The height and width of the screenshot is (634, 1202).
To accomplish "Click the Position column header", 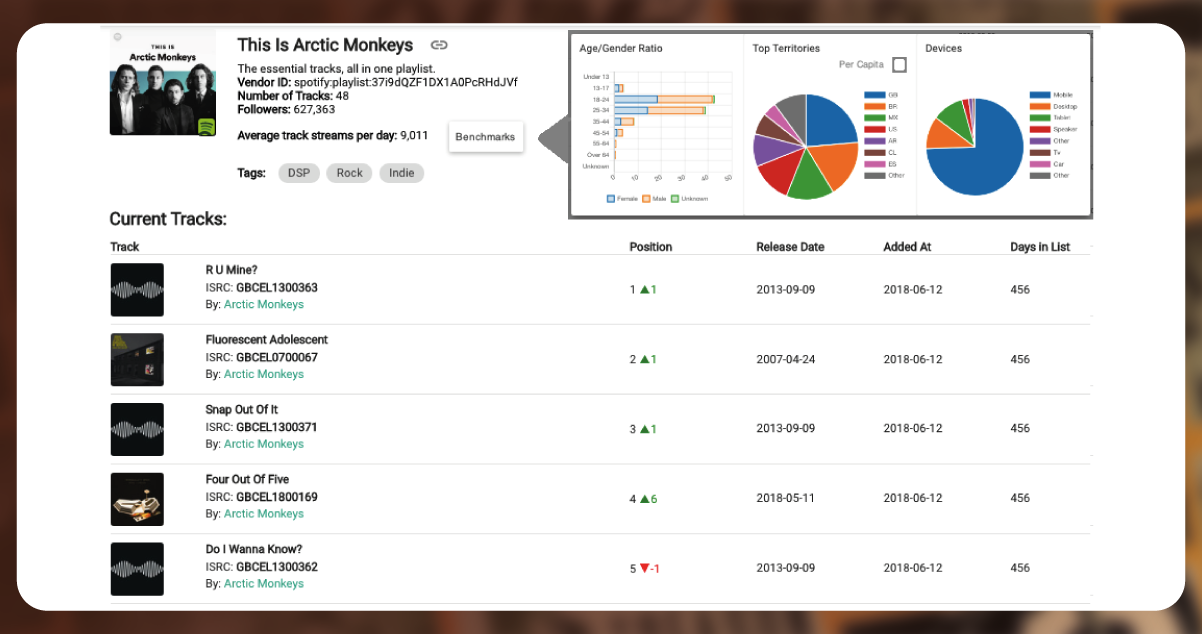I will (651, 247).
